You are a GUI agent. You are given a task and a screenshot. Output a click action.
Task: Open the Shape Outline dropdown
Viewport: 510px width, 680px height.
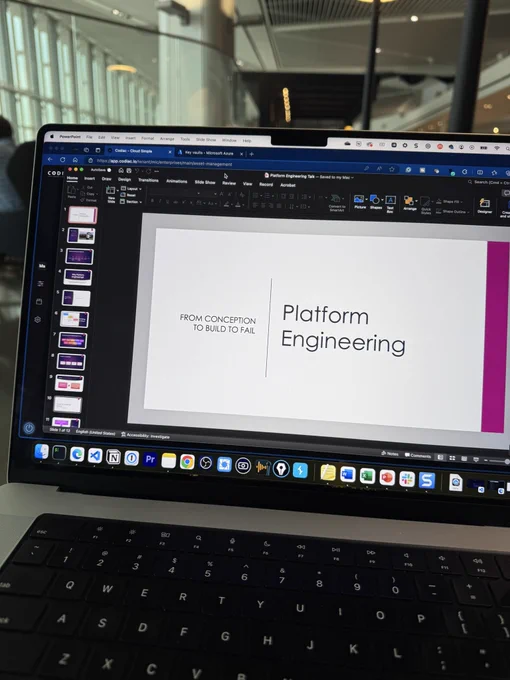[453, 211]
